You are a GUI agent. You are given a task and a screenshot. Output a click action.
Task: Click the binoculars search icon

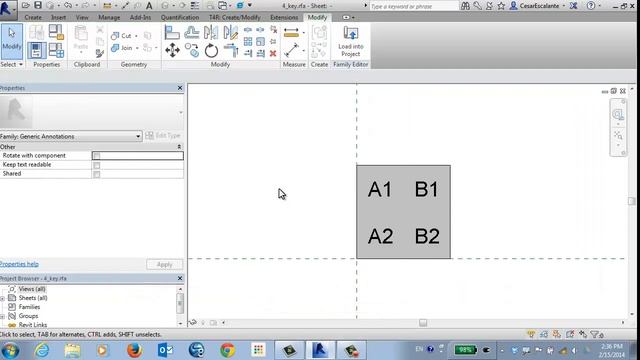click(x=465, y=6)
